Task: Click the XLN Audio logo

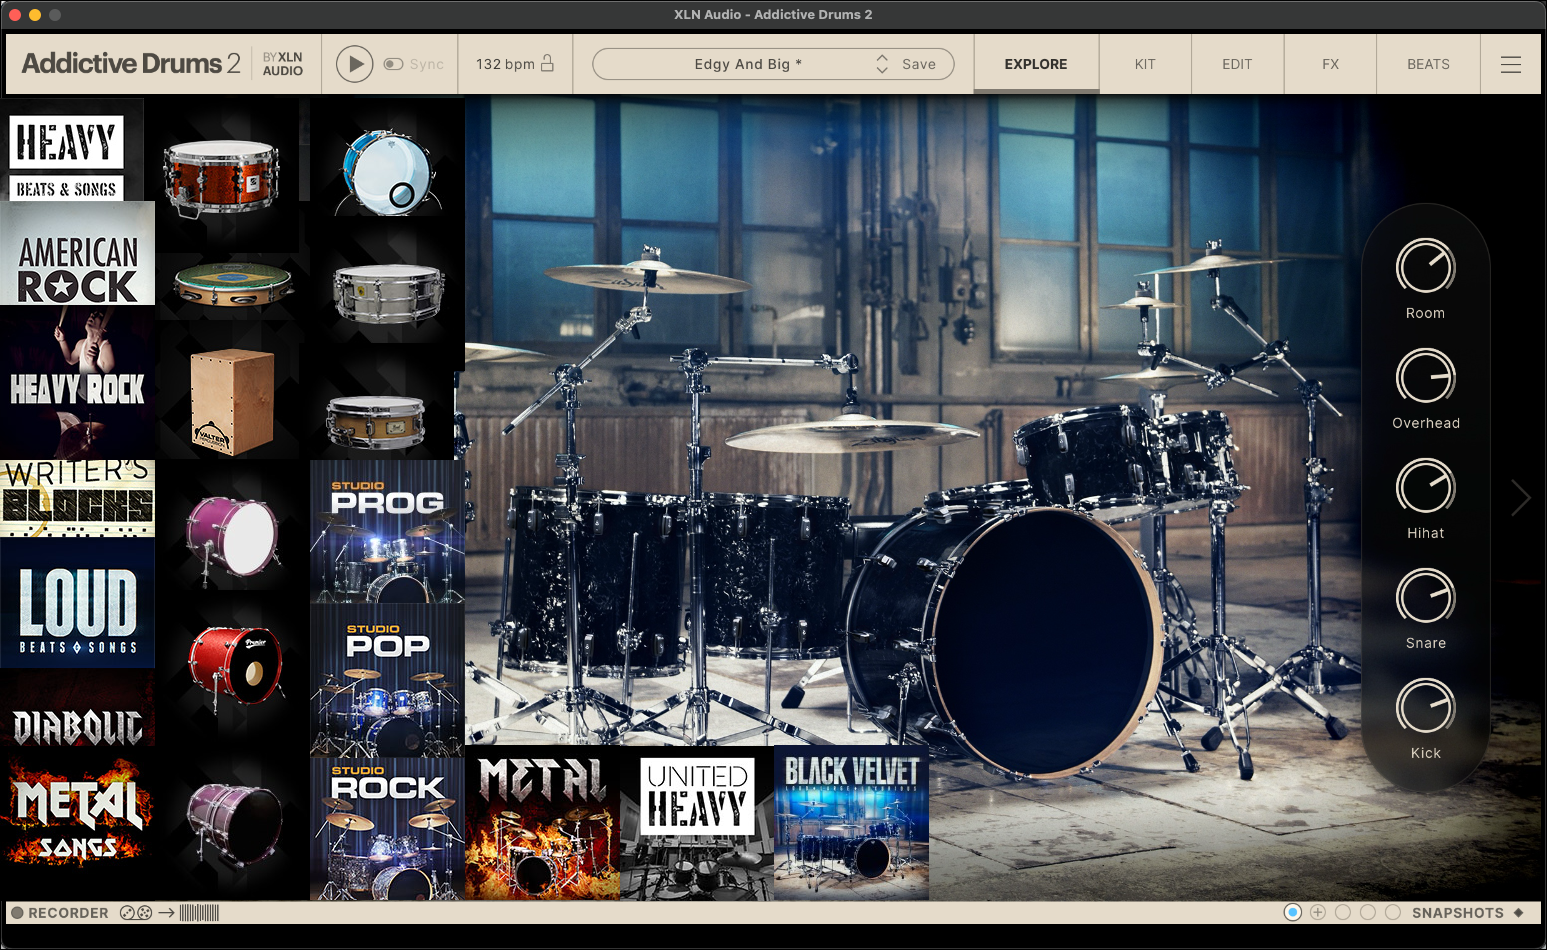Action: [x=283, y=64]
